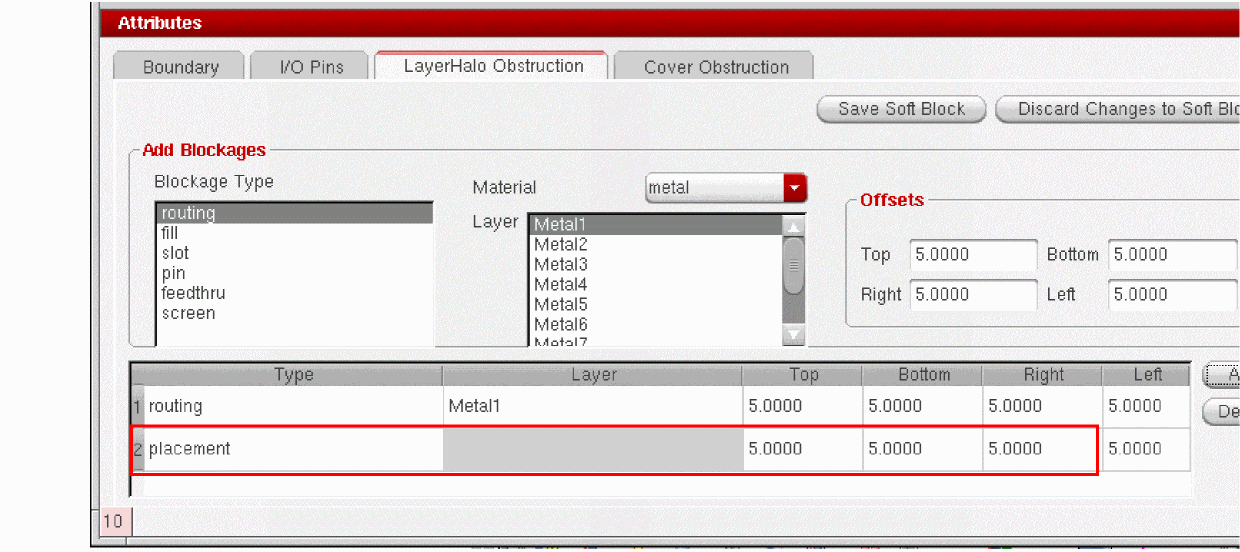The height and width of the screenshot is (552, 1240).
Task: Open the Cover Obstruction tab
Action: tap(715, 67)
